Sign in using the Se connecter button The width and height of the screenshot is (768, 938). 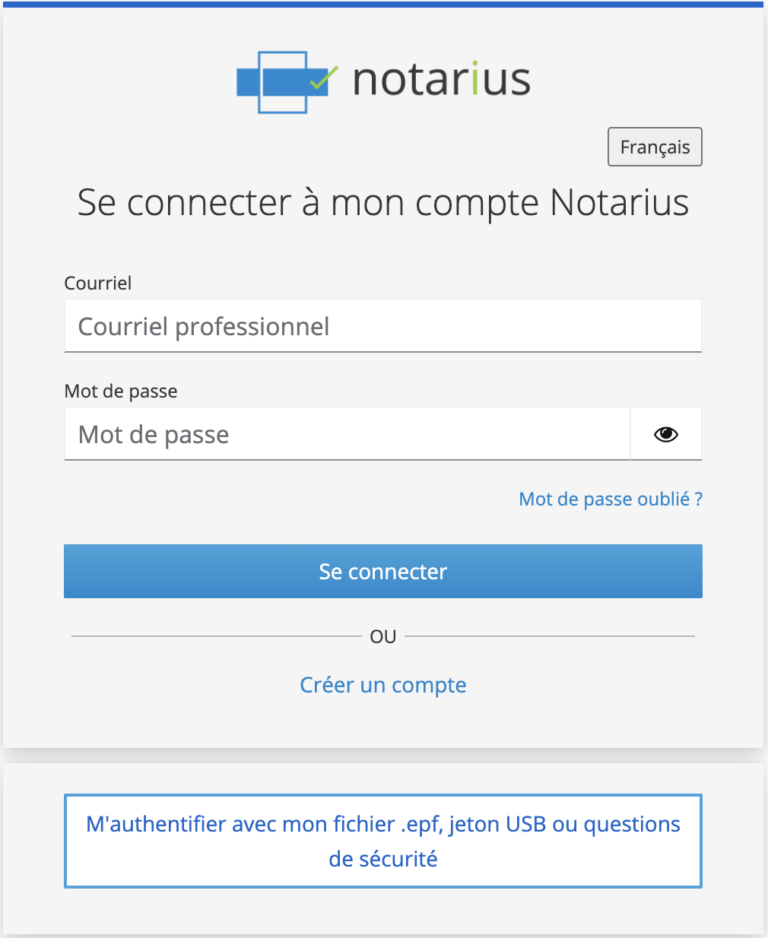click(383, 571)
